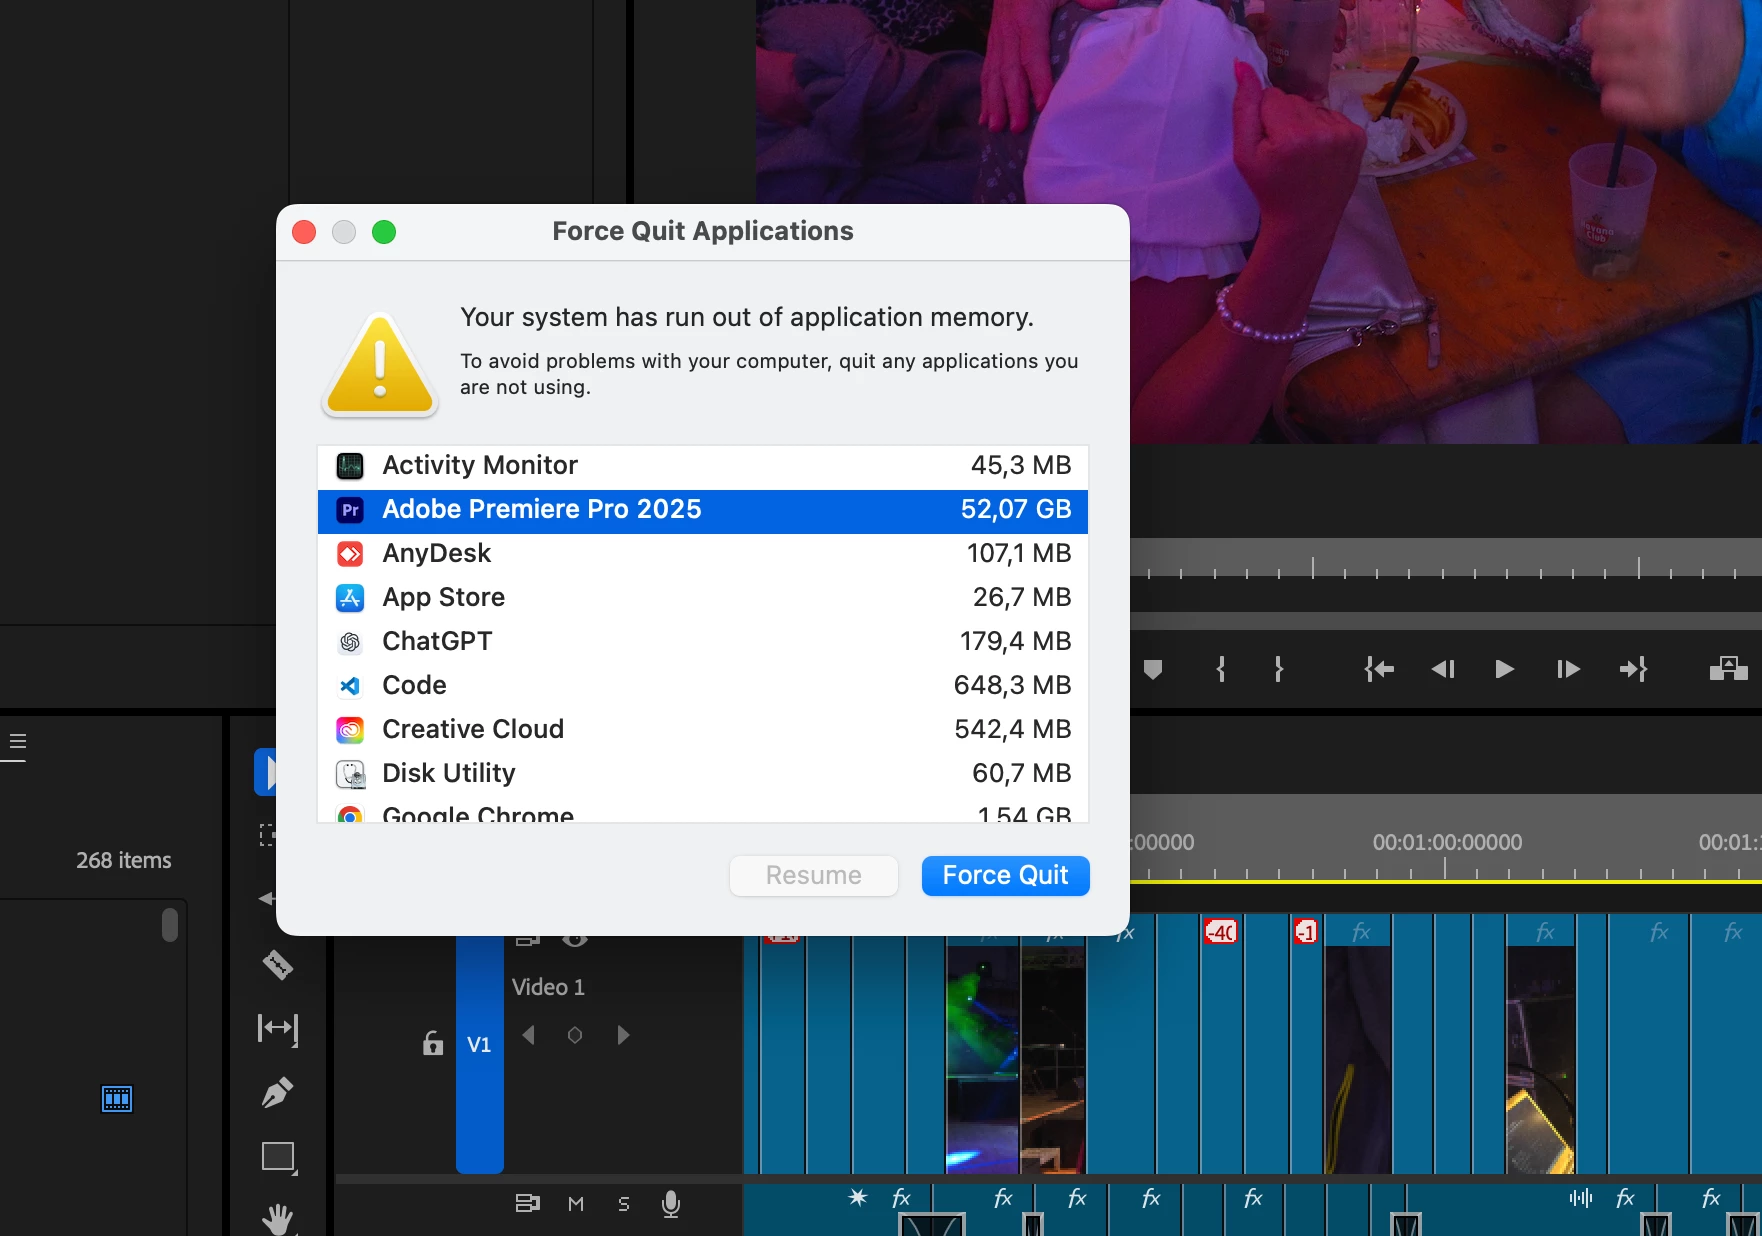Close the Force Quit Applications window

(x=304, y=232)
